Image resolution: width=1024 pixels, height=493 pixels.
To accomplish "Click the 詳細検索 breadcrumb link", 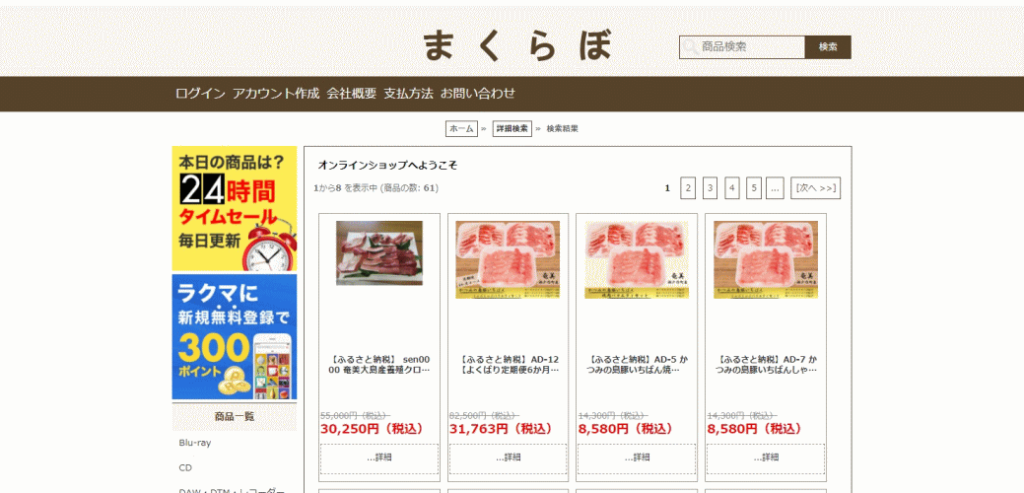I will coord(512,129).
